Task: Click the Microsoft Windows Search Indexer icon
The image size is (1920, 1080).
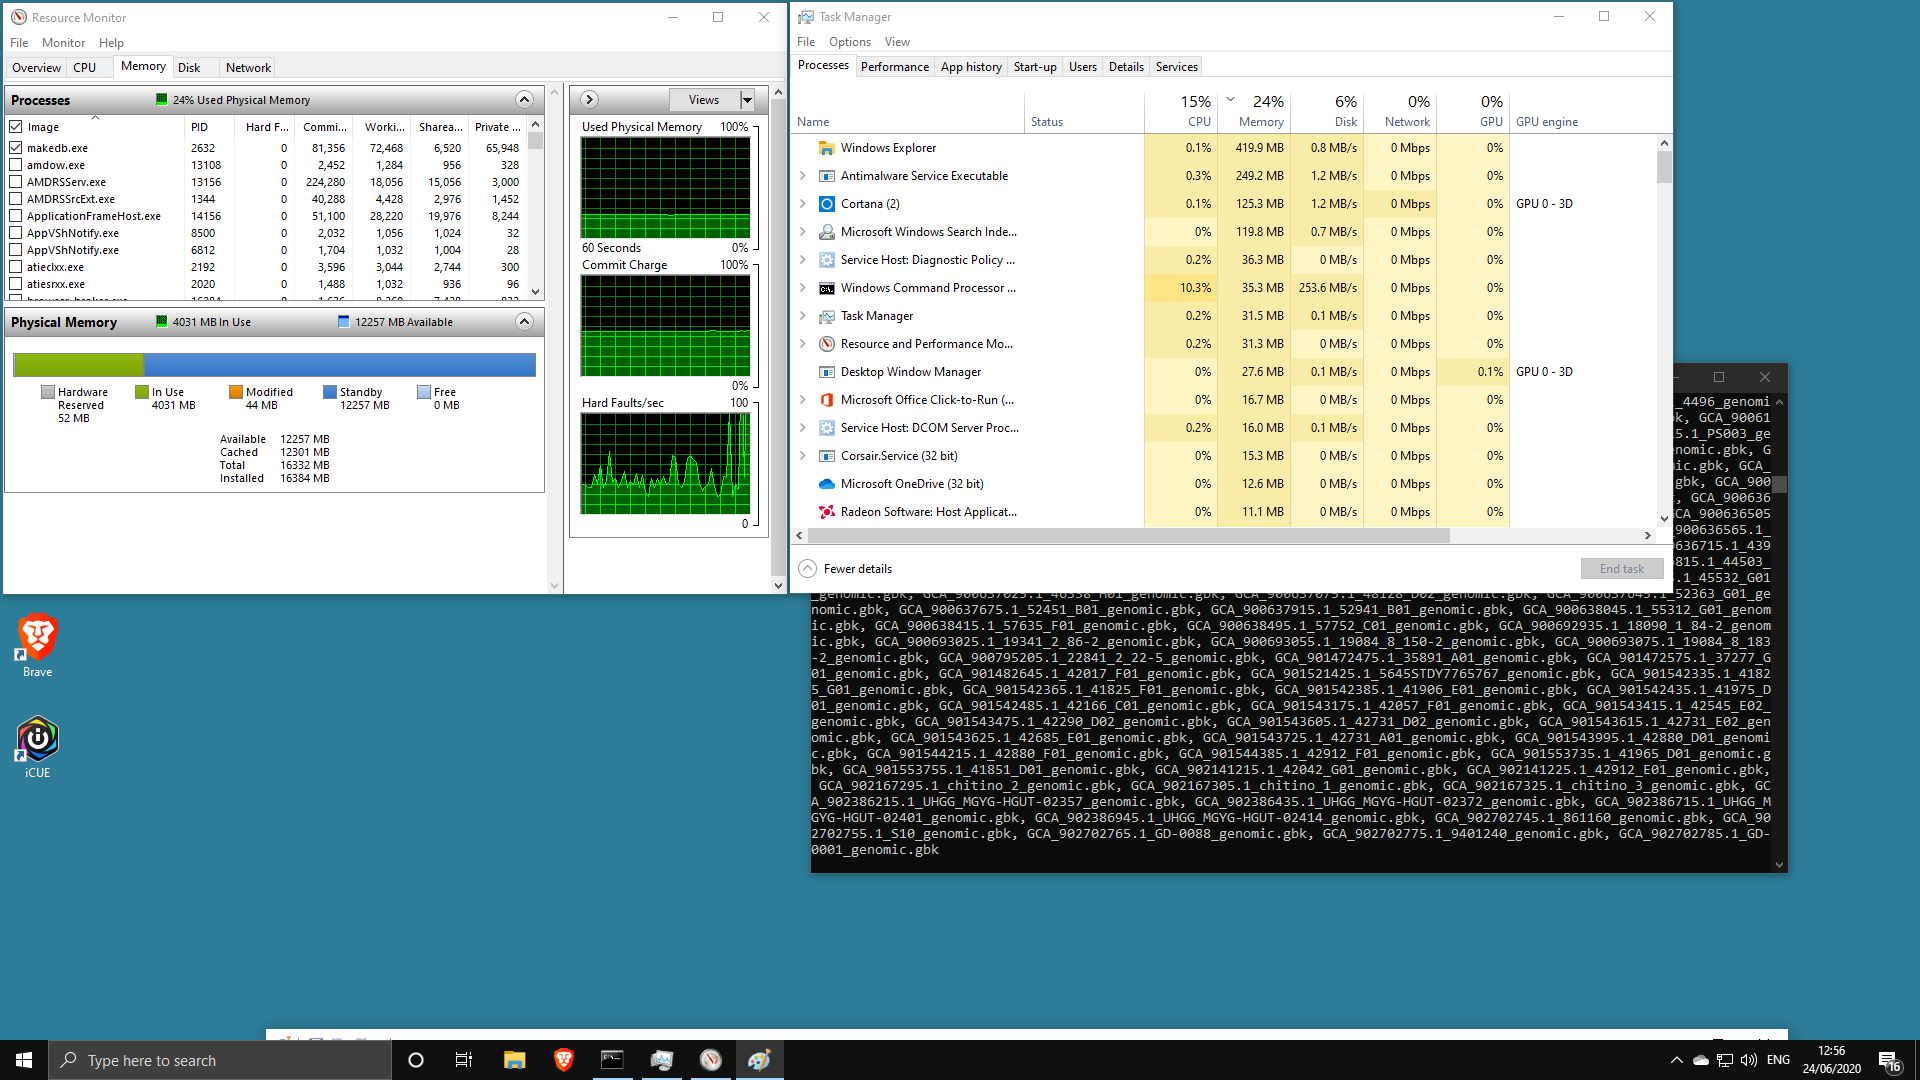Action: [826, 232]
